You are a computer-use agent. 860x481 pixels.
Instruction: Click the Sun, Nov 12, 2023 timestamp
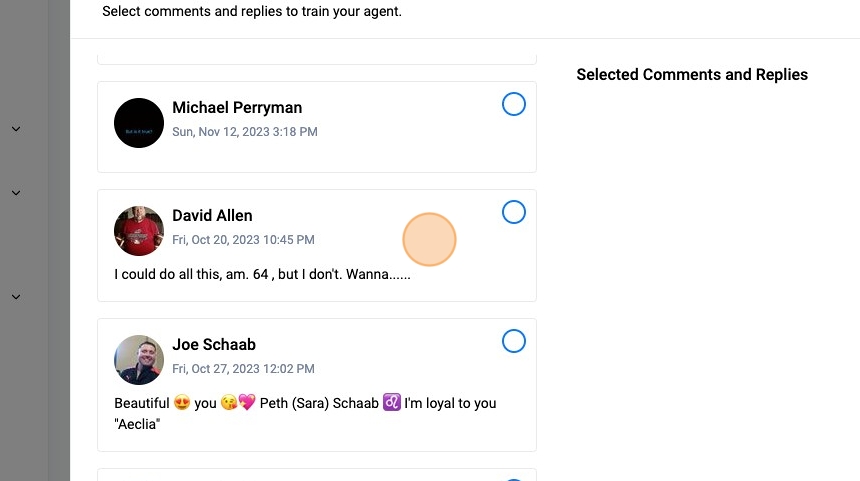pyautogui.click(x=245, y=132)
